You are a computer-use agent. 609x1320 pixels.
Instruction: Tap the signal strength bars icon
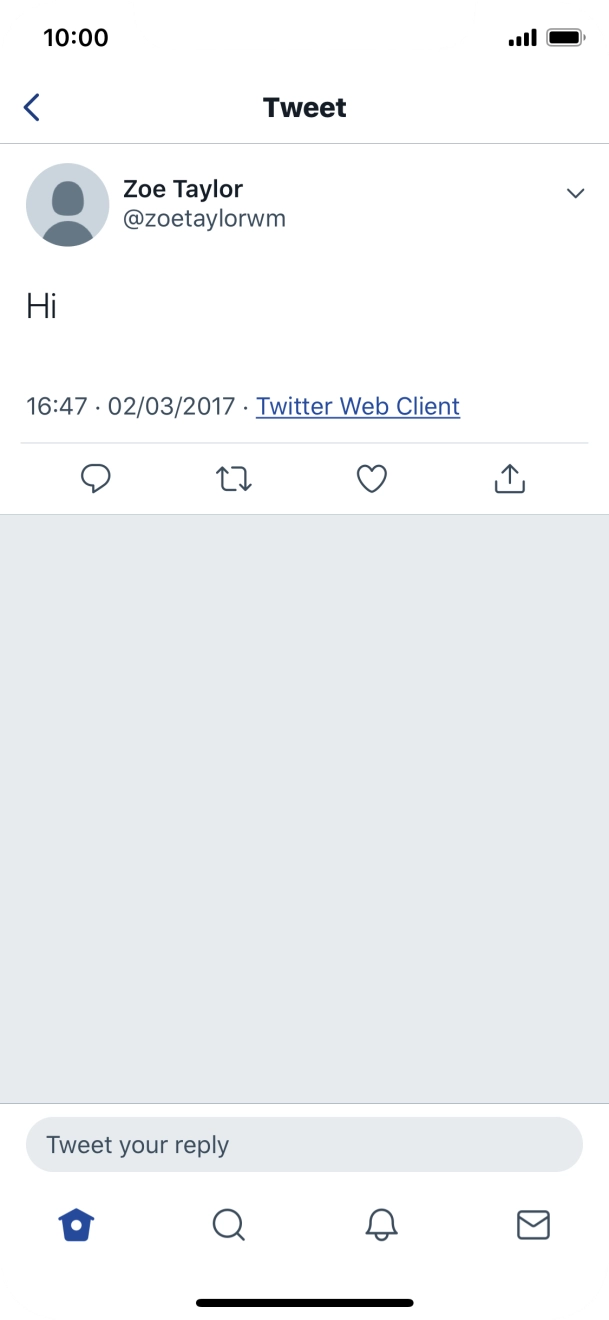(x=522, y=38)
